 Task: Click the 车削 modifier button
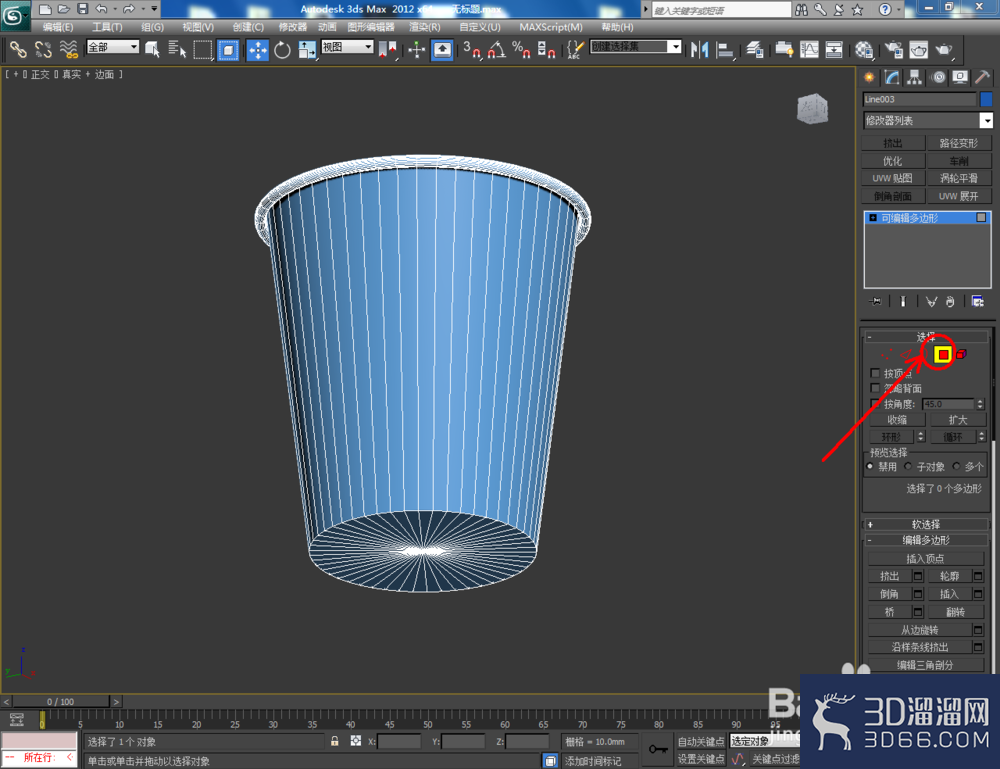(959, 161)
